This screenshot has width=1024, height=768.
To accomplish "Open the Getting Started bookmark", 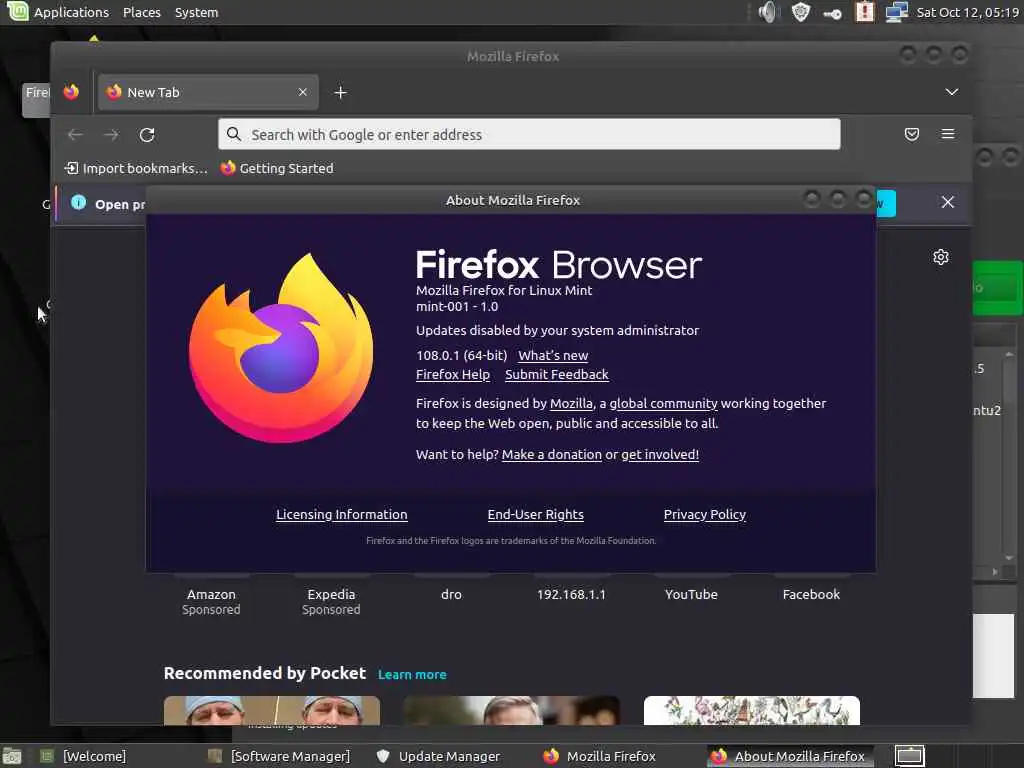I will (277, 168).
